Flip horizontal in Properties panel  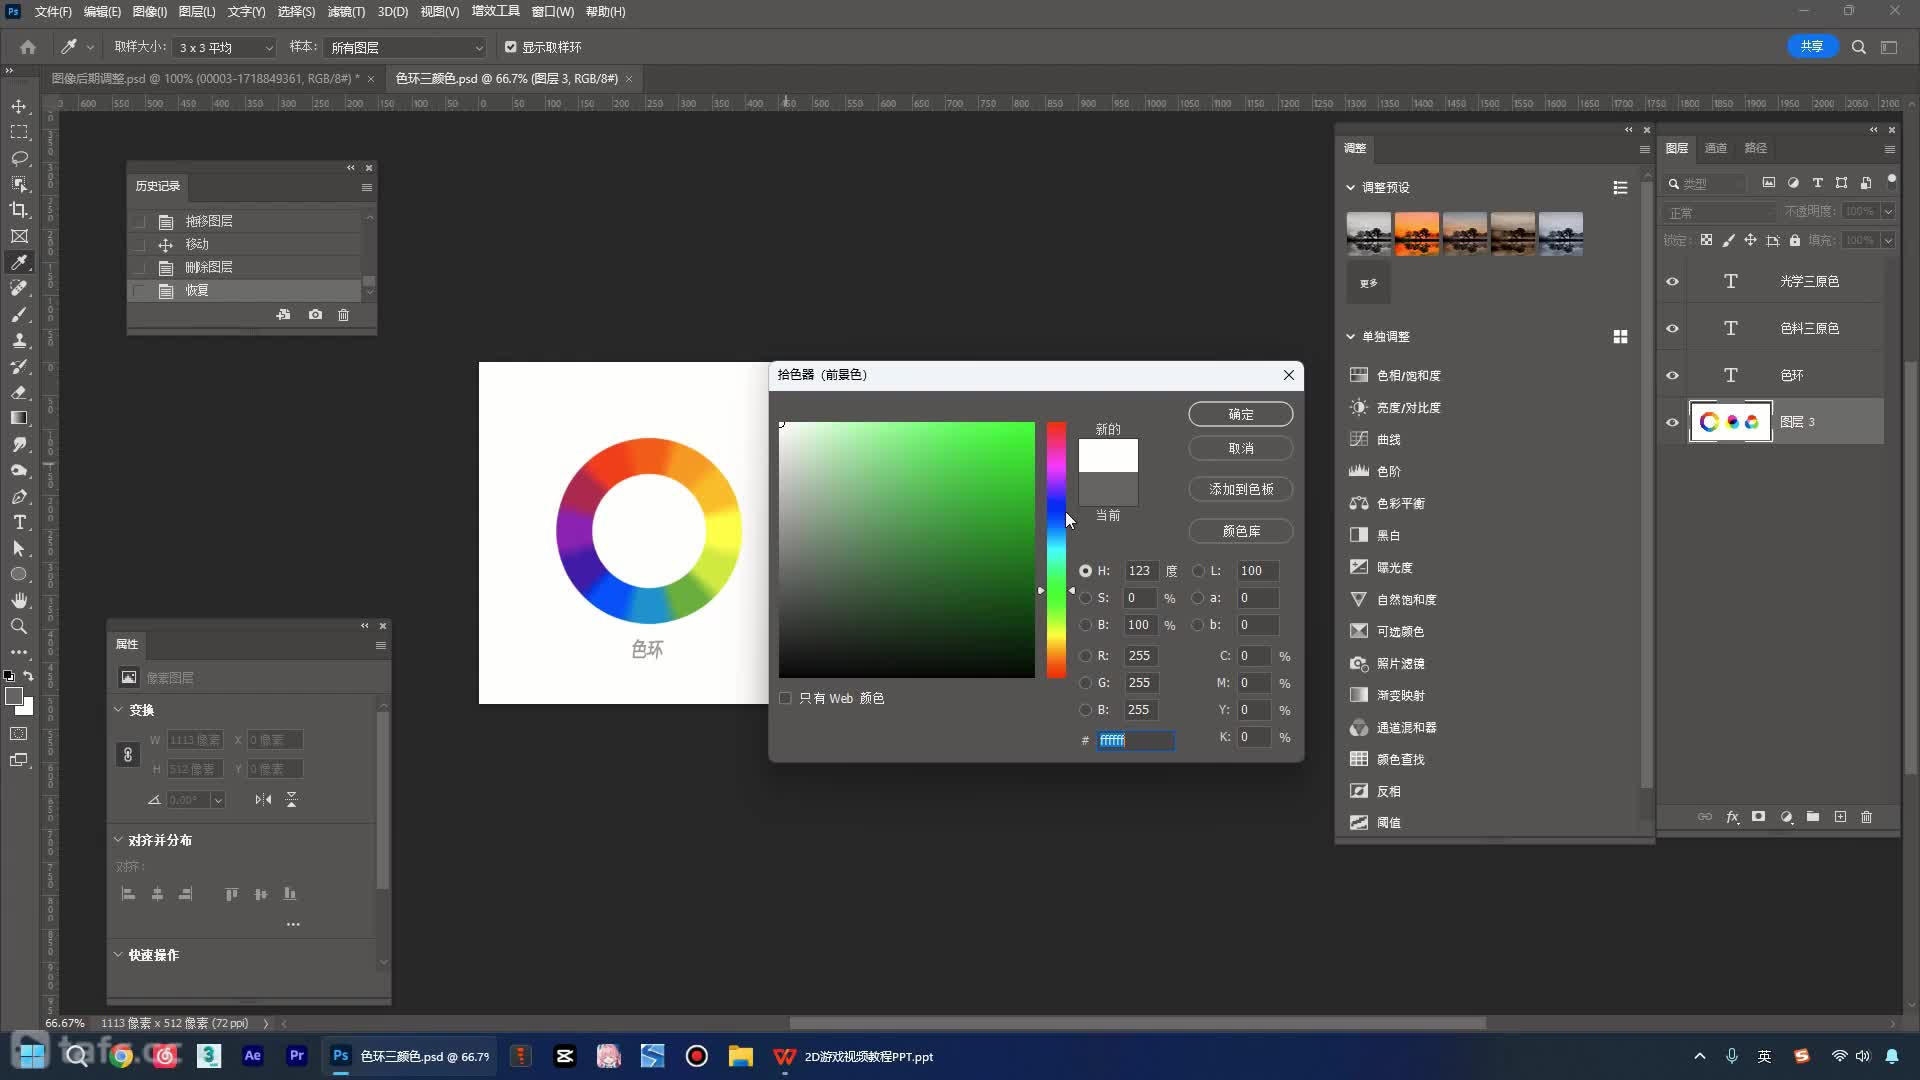(263, 799)
